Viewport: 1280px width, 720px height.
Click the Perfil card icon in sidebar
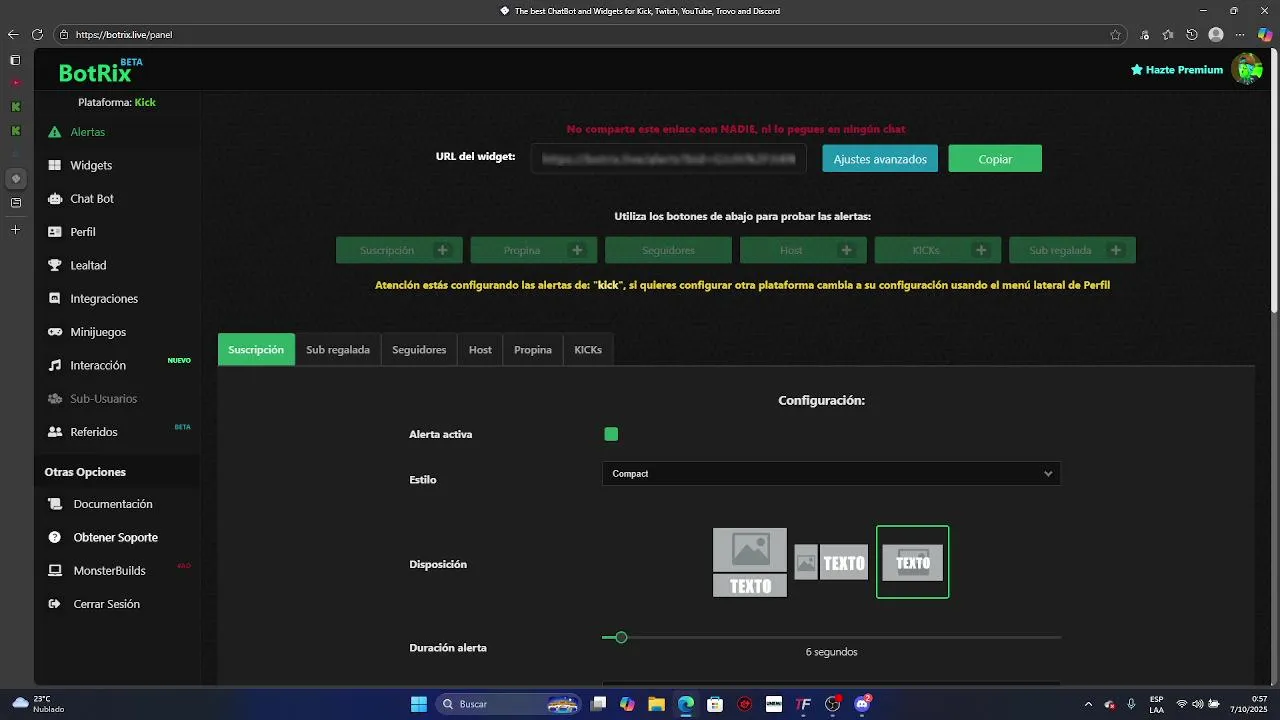(x=55, y=232)
